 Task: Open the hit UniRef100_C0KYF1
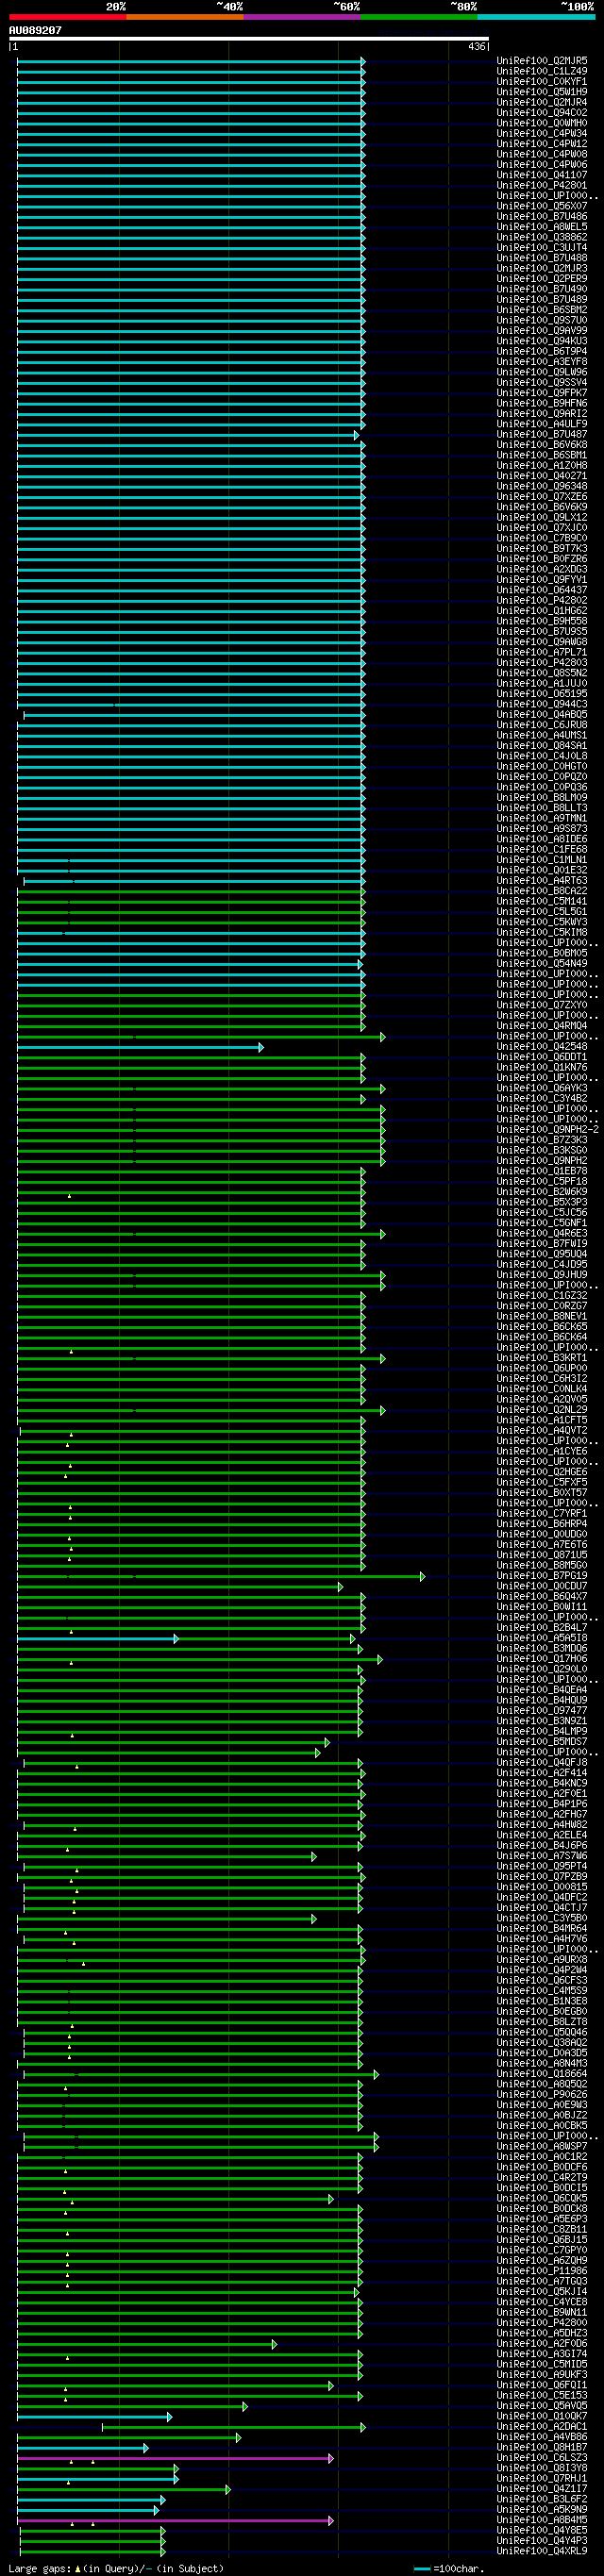coord(542,82)
